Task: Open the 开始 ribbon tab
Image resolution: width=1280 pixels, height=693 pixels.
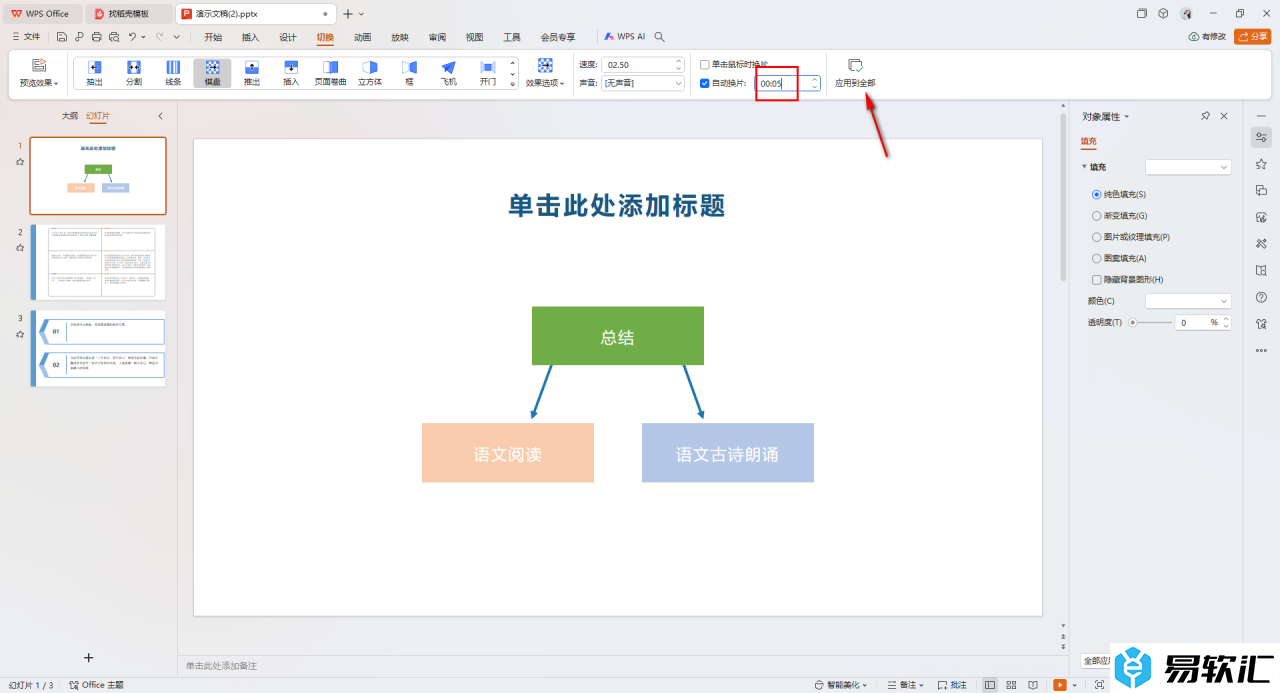Action: click(213, 37)
